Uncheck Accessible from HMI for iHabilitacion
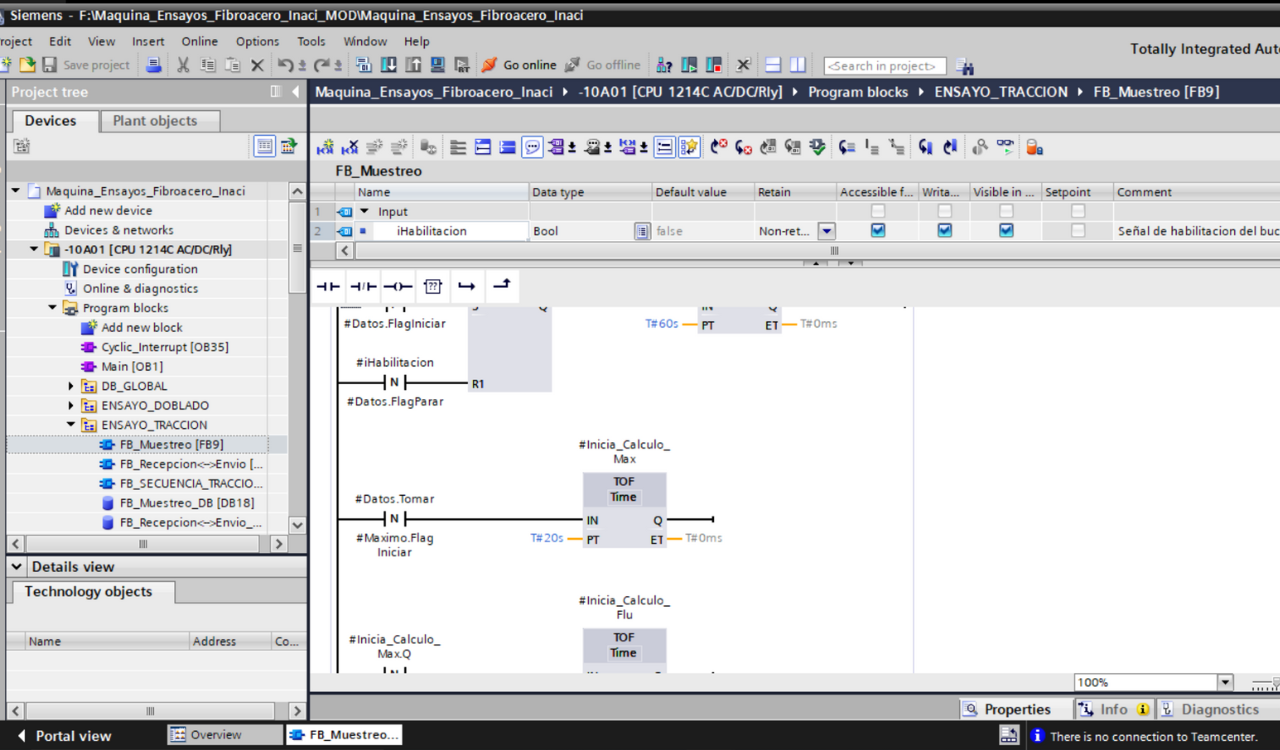Screen dimensions: 1280x750 click(877, 231)
